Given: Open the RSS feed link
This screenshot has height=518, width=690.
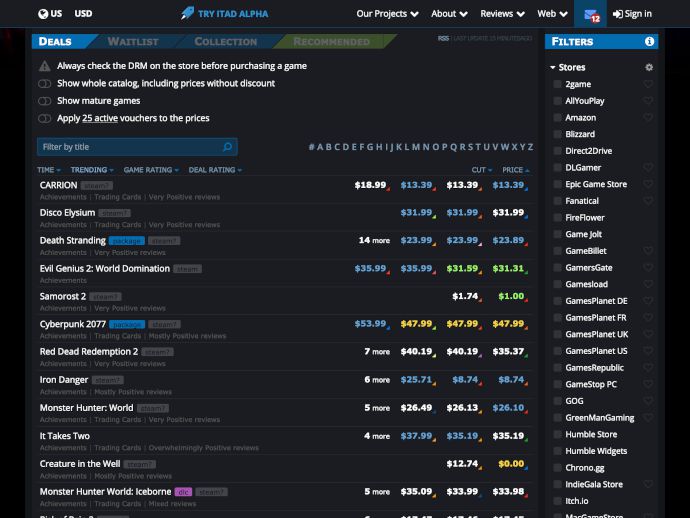Looking at the screenshot, I should pos(443,38).
